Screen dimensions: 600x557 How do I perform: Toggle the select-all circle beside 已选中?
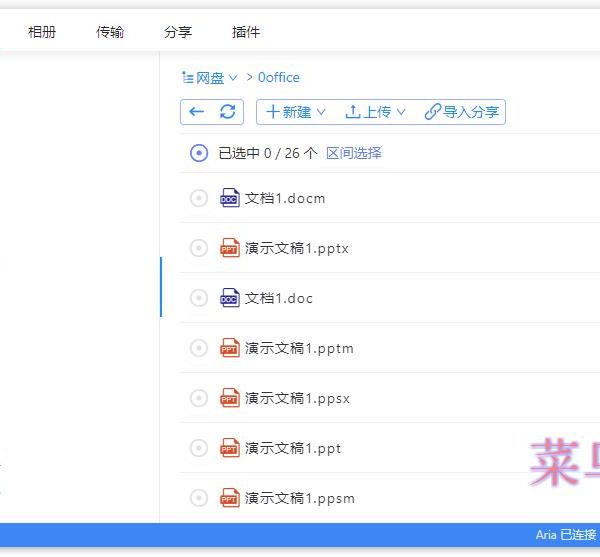point(199,153)
